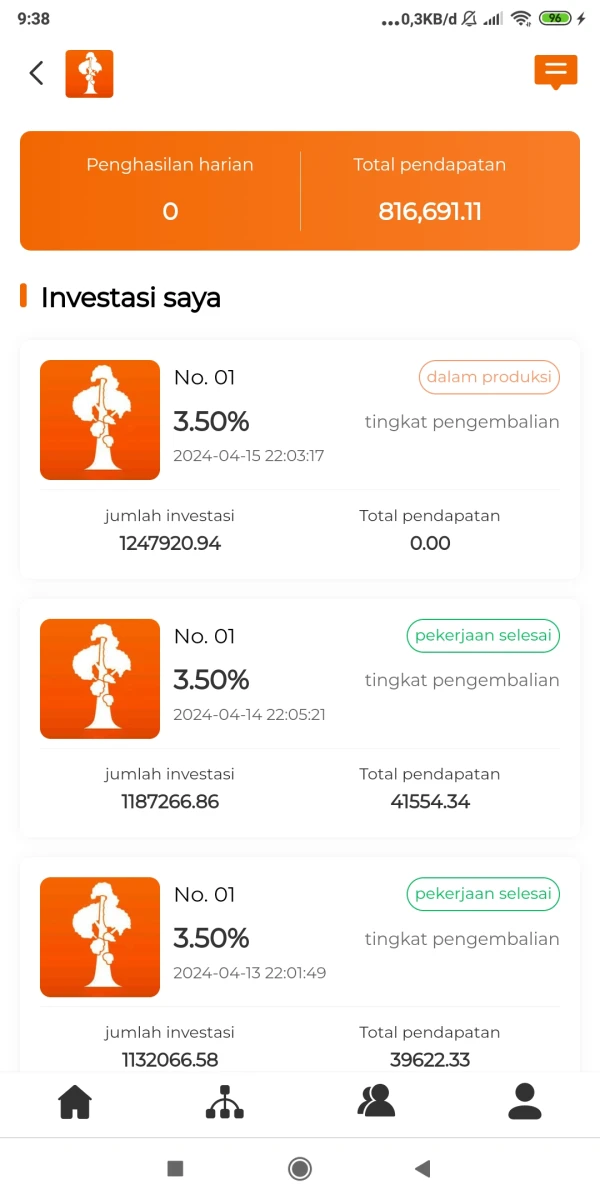Image resolution: width=600 pixels, height=1200 pixels.
Task: Open the orange message icon
Action: tap(556, 71)
